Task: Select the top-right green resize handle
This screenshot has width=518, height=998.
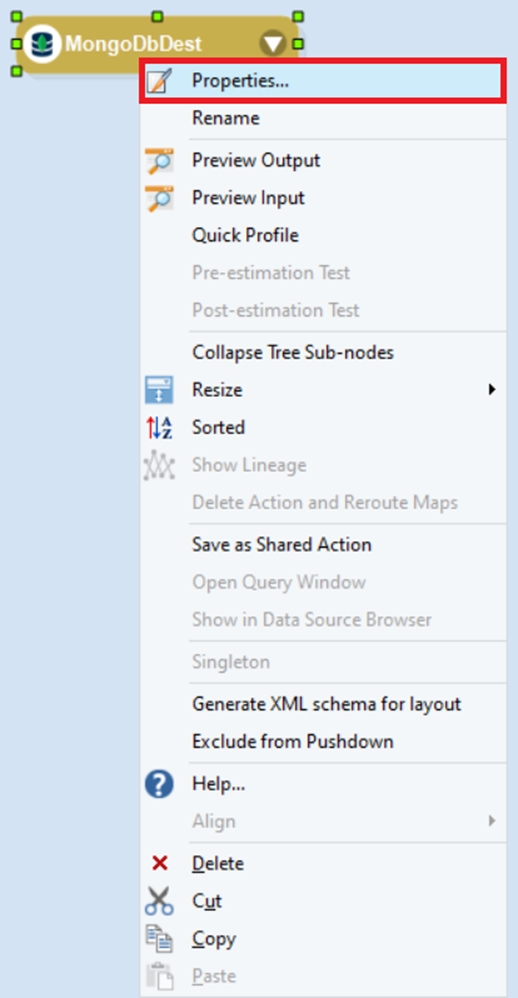Action: [298, 17]
